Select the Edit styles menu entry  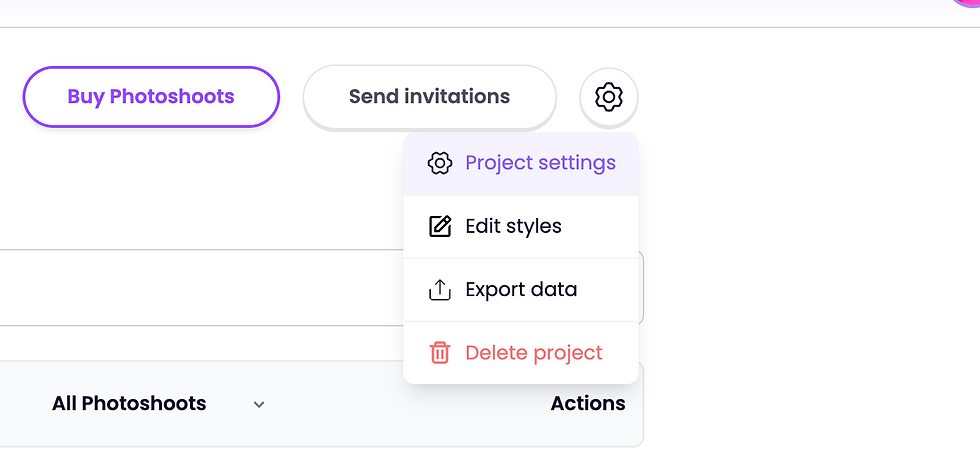[520, 227]
